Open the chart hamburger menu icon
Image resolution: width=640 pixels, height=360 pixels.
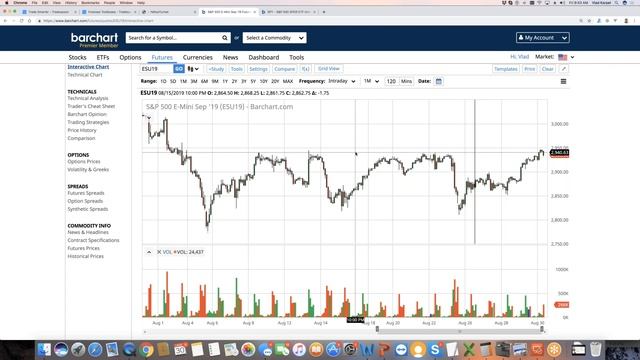563,81
